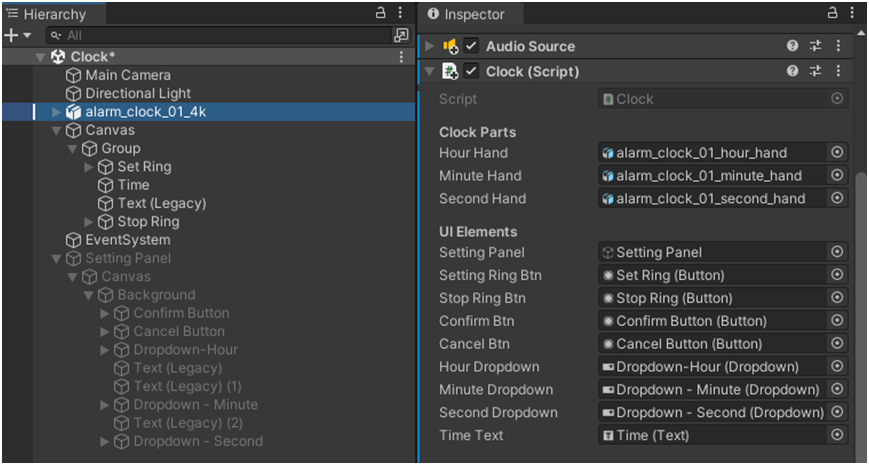Pick object for Hour Hand field
Image resolution: width=869 pixels, height=465 pixels.
pyautogui.click(x=837, y=152)
